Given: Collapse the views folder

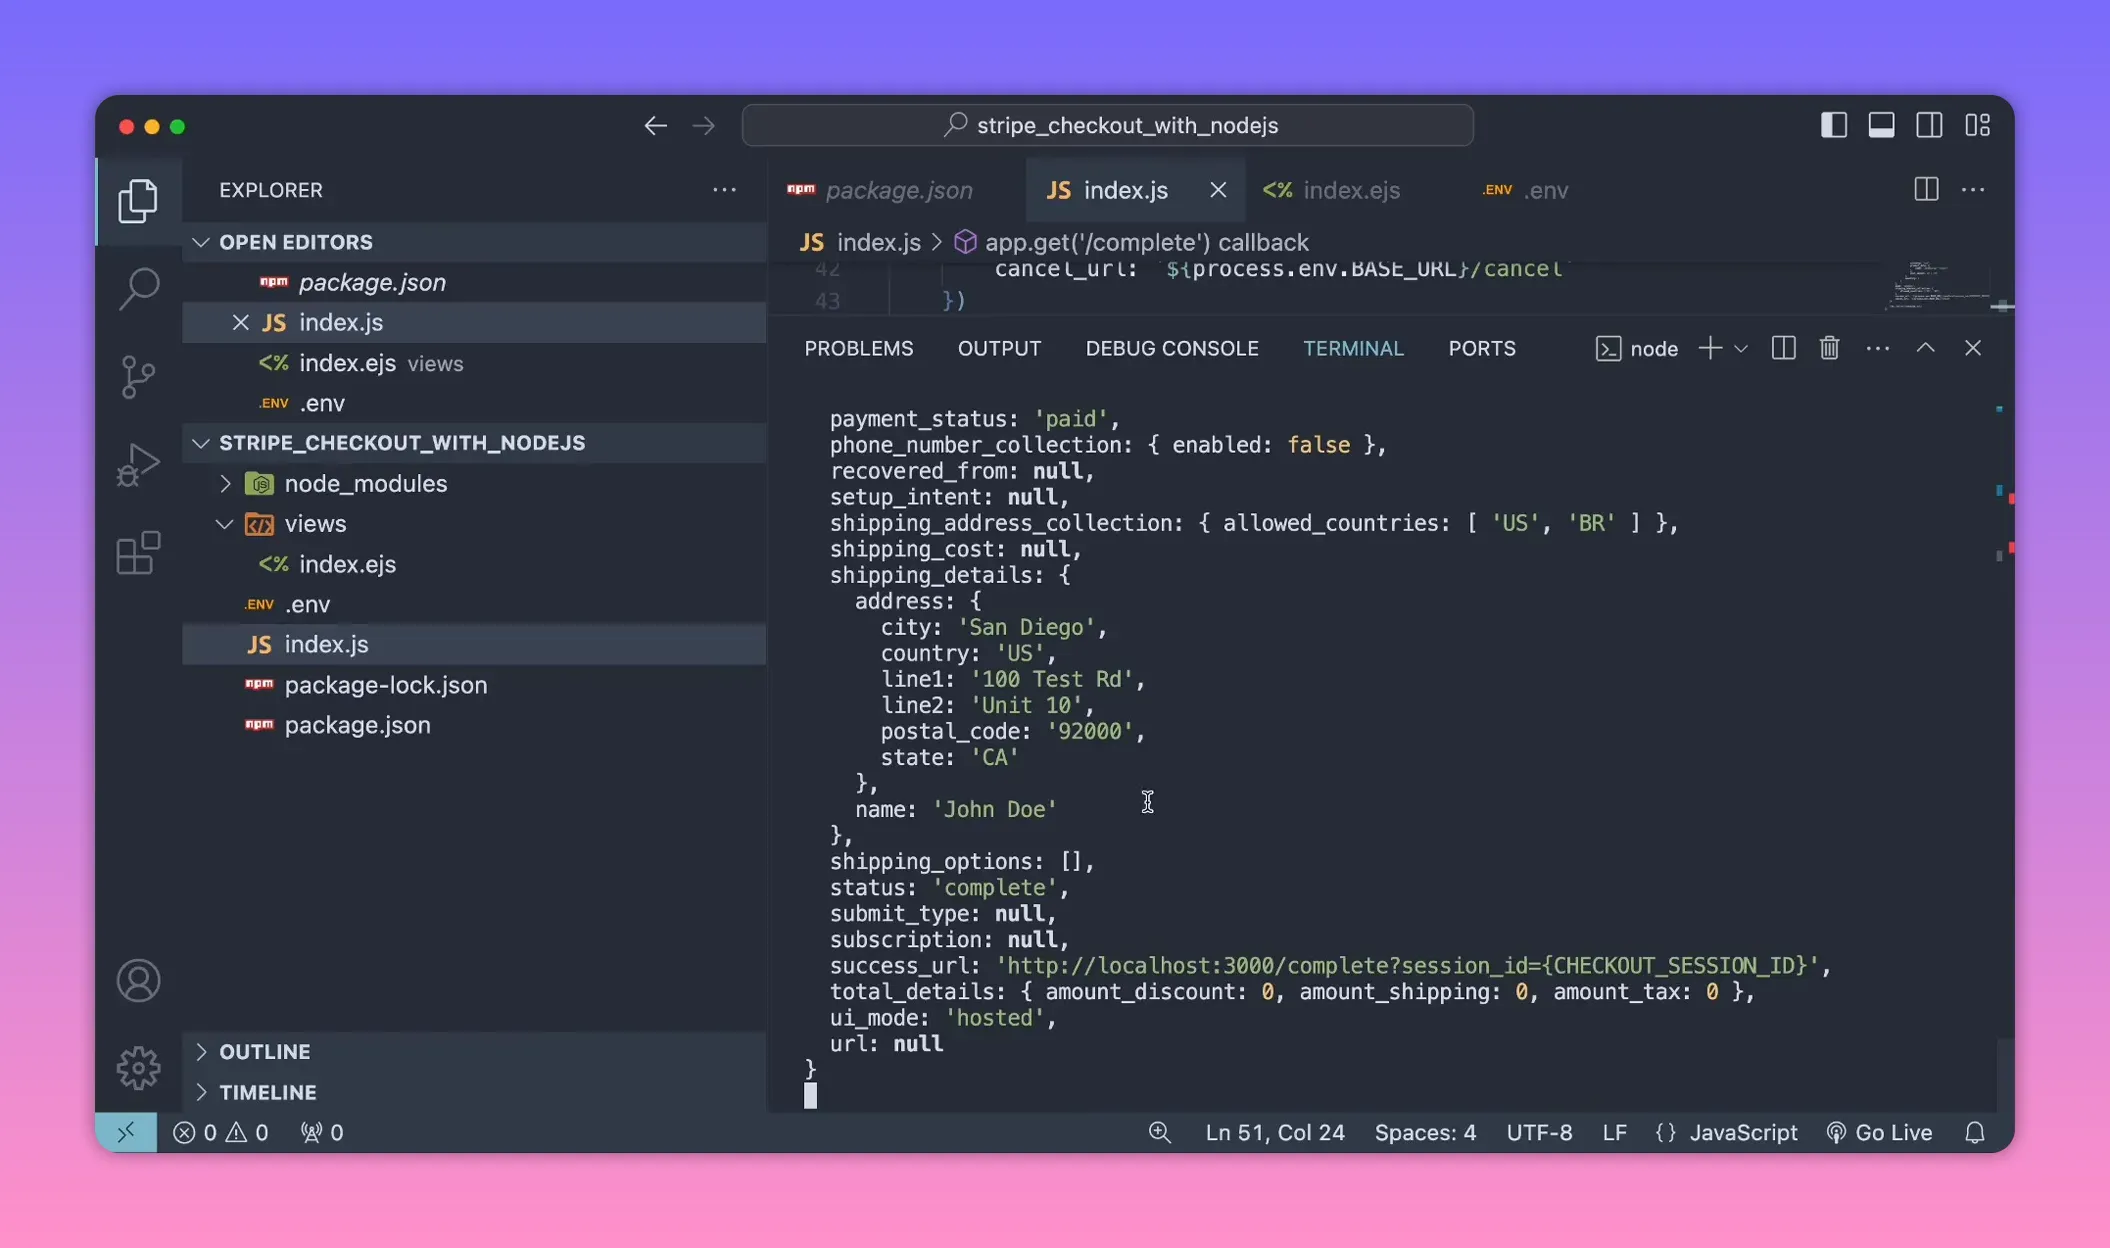Looking at the screenshot, I should [x=222, y=523].
